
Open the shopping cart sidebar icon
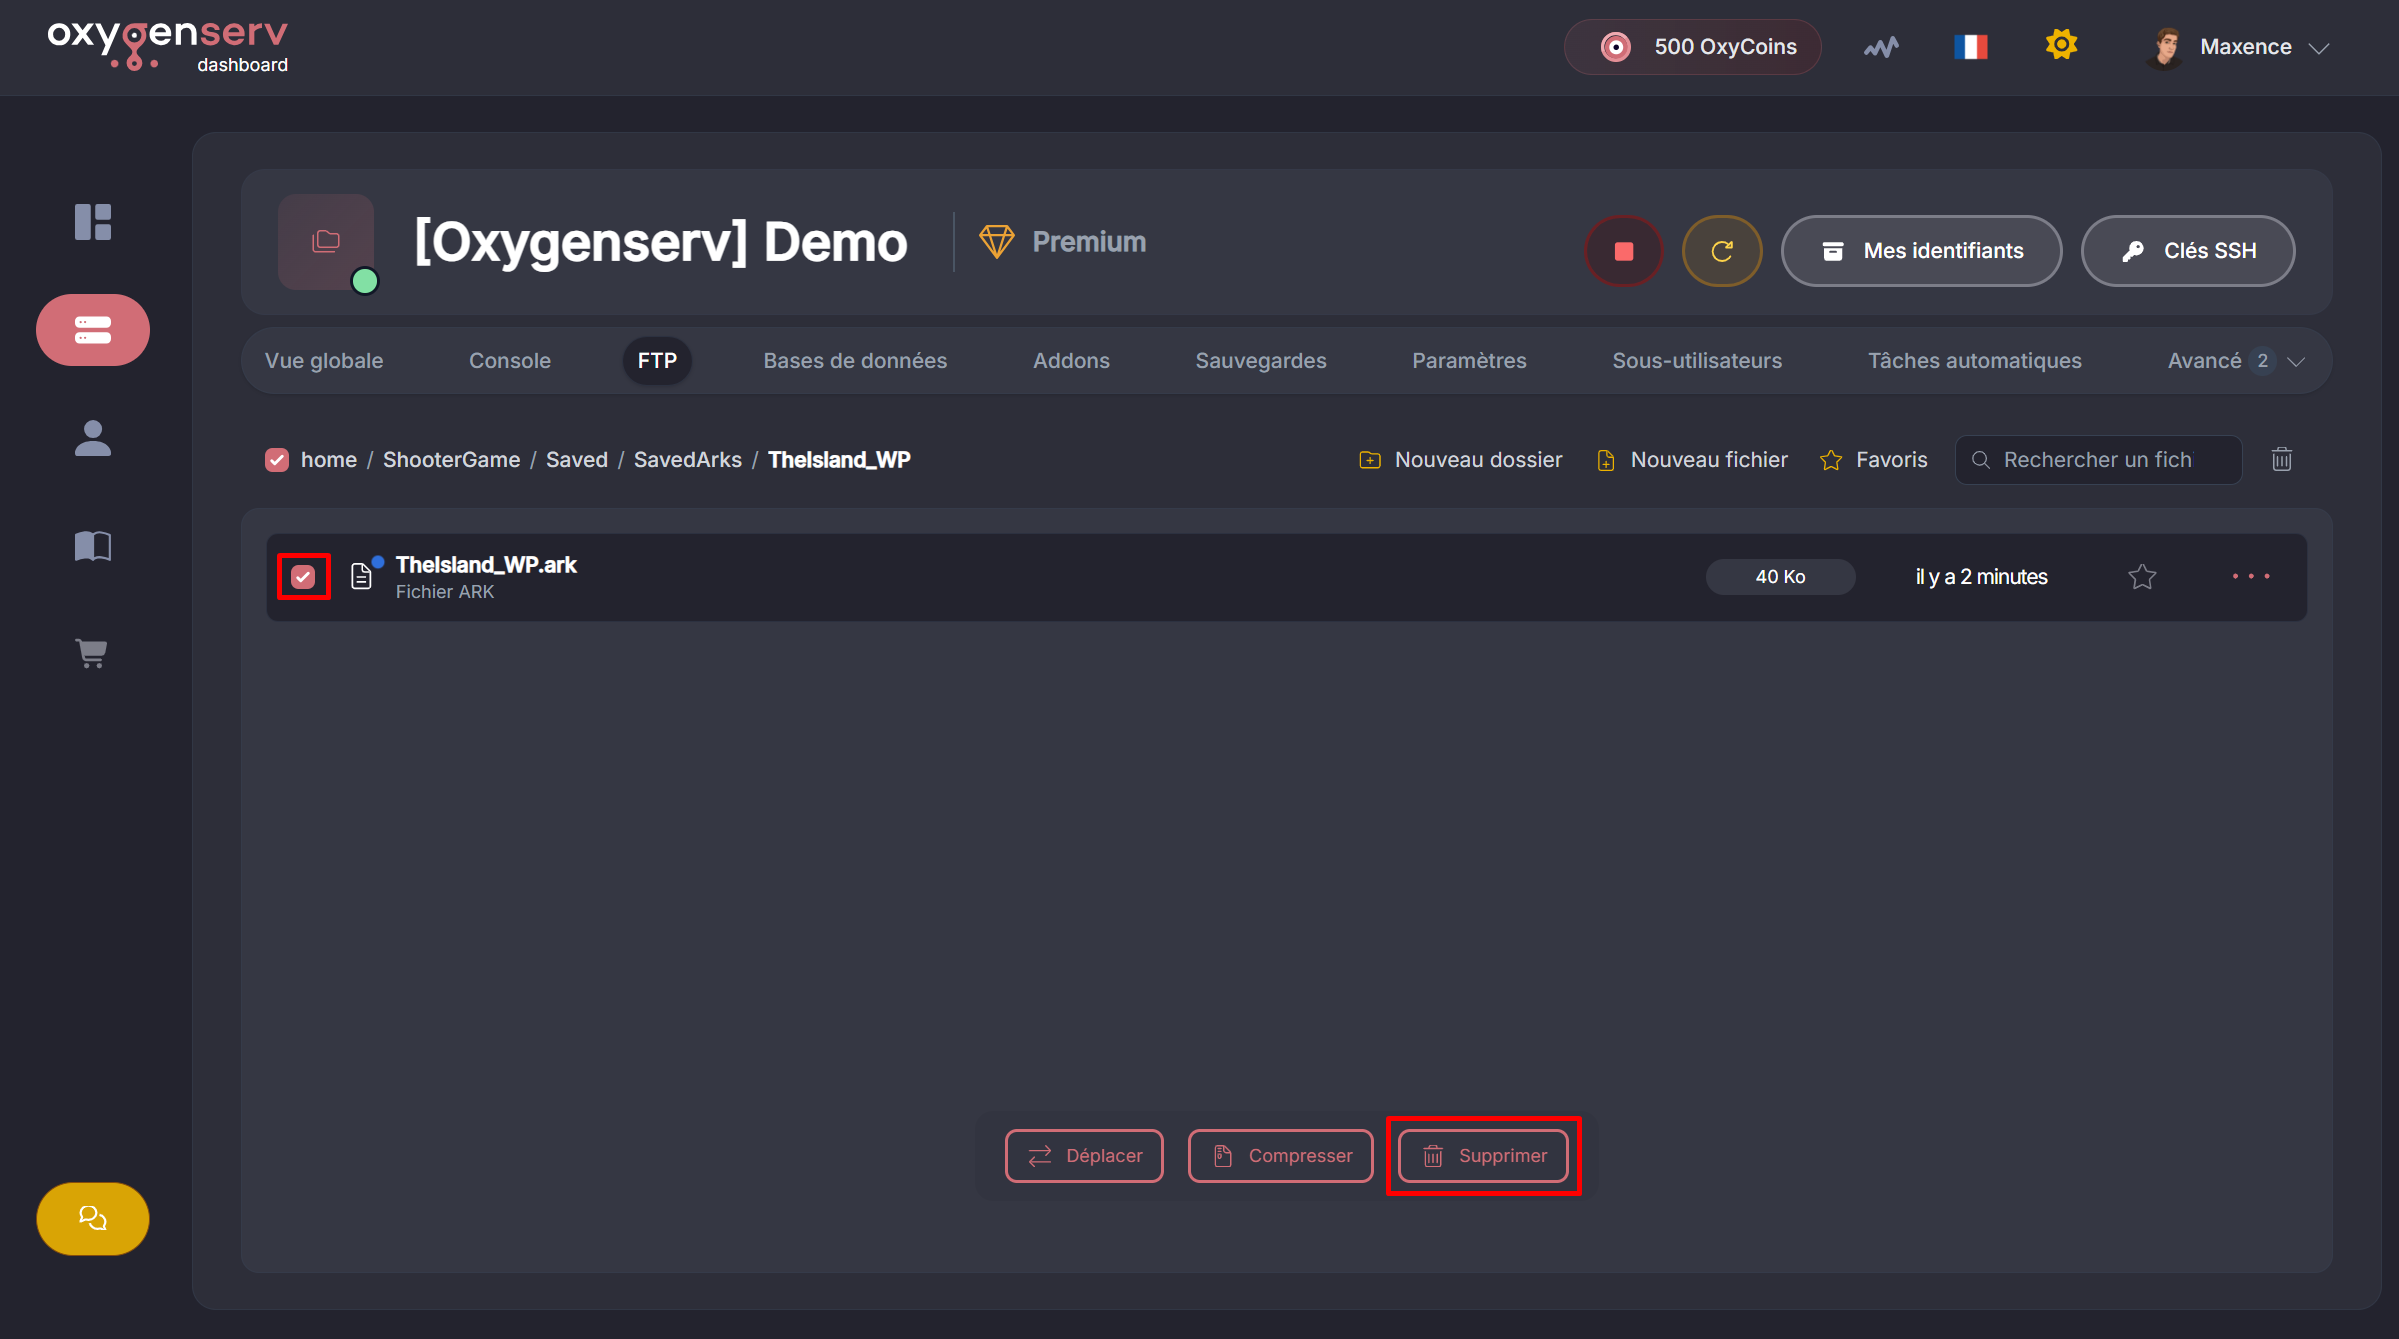pos(92,654)
